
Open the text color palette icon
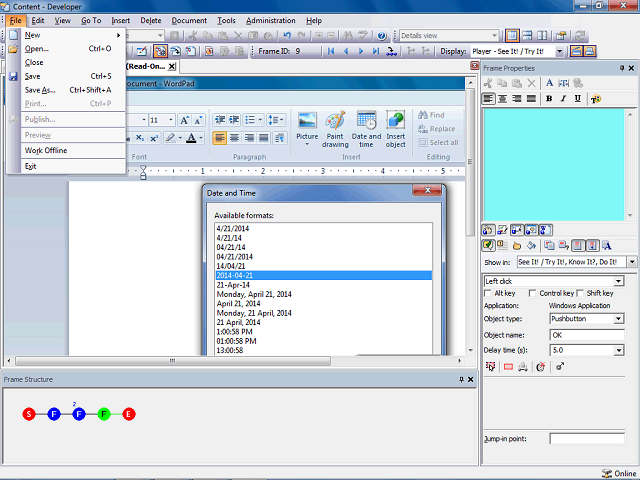click(x=596, y=99)
